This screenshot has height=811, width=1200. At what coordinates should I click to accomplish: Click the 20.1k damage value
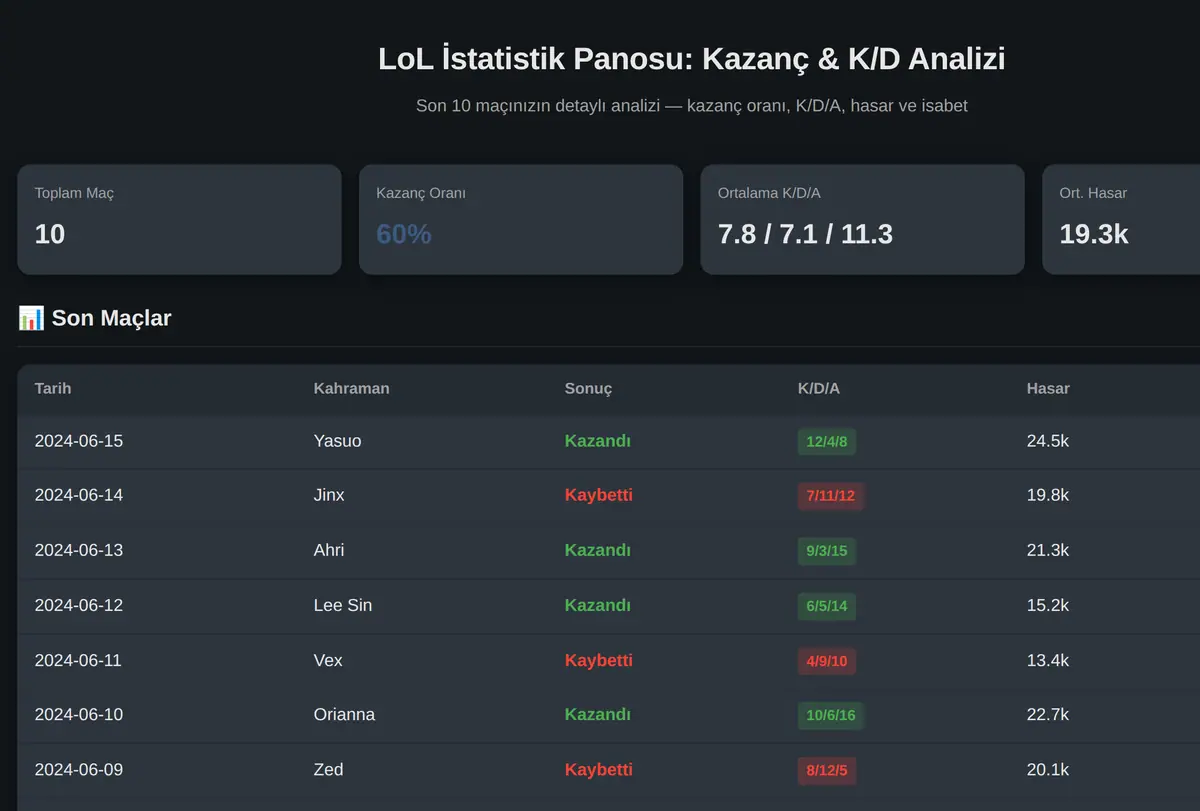tap(1048, 769)
